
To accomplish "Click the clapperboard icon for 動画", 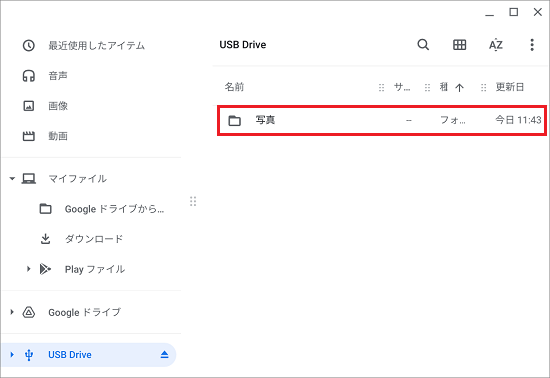I will tap(28, 136).
